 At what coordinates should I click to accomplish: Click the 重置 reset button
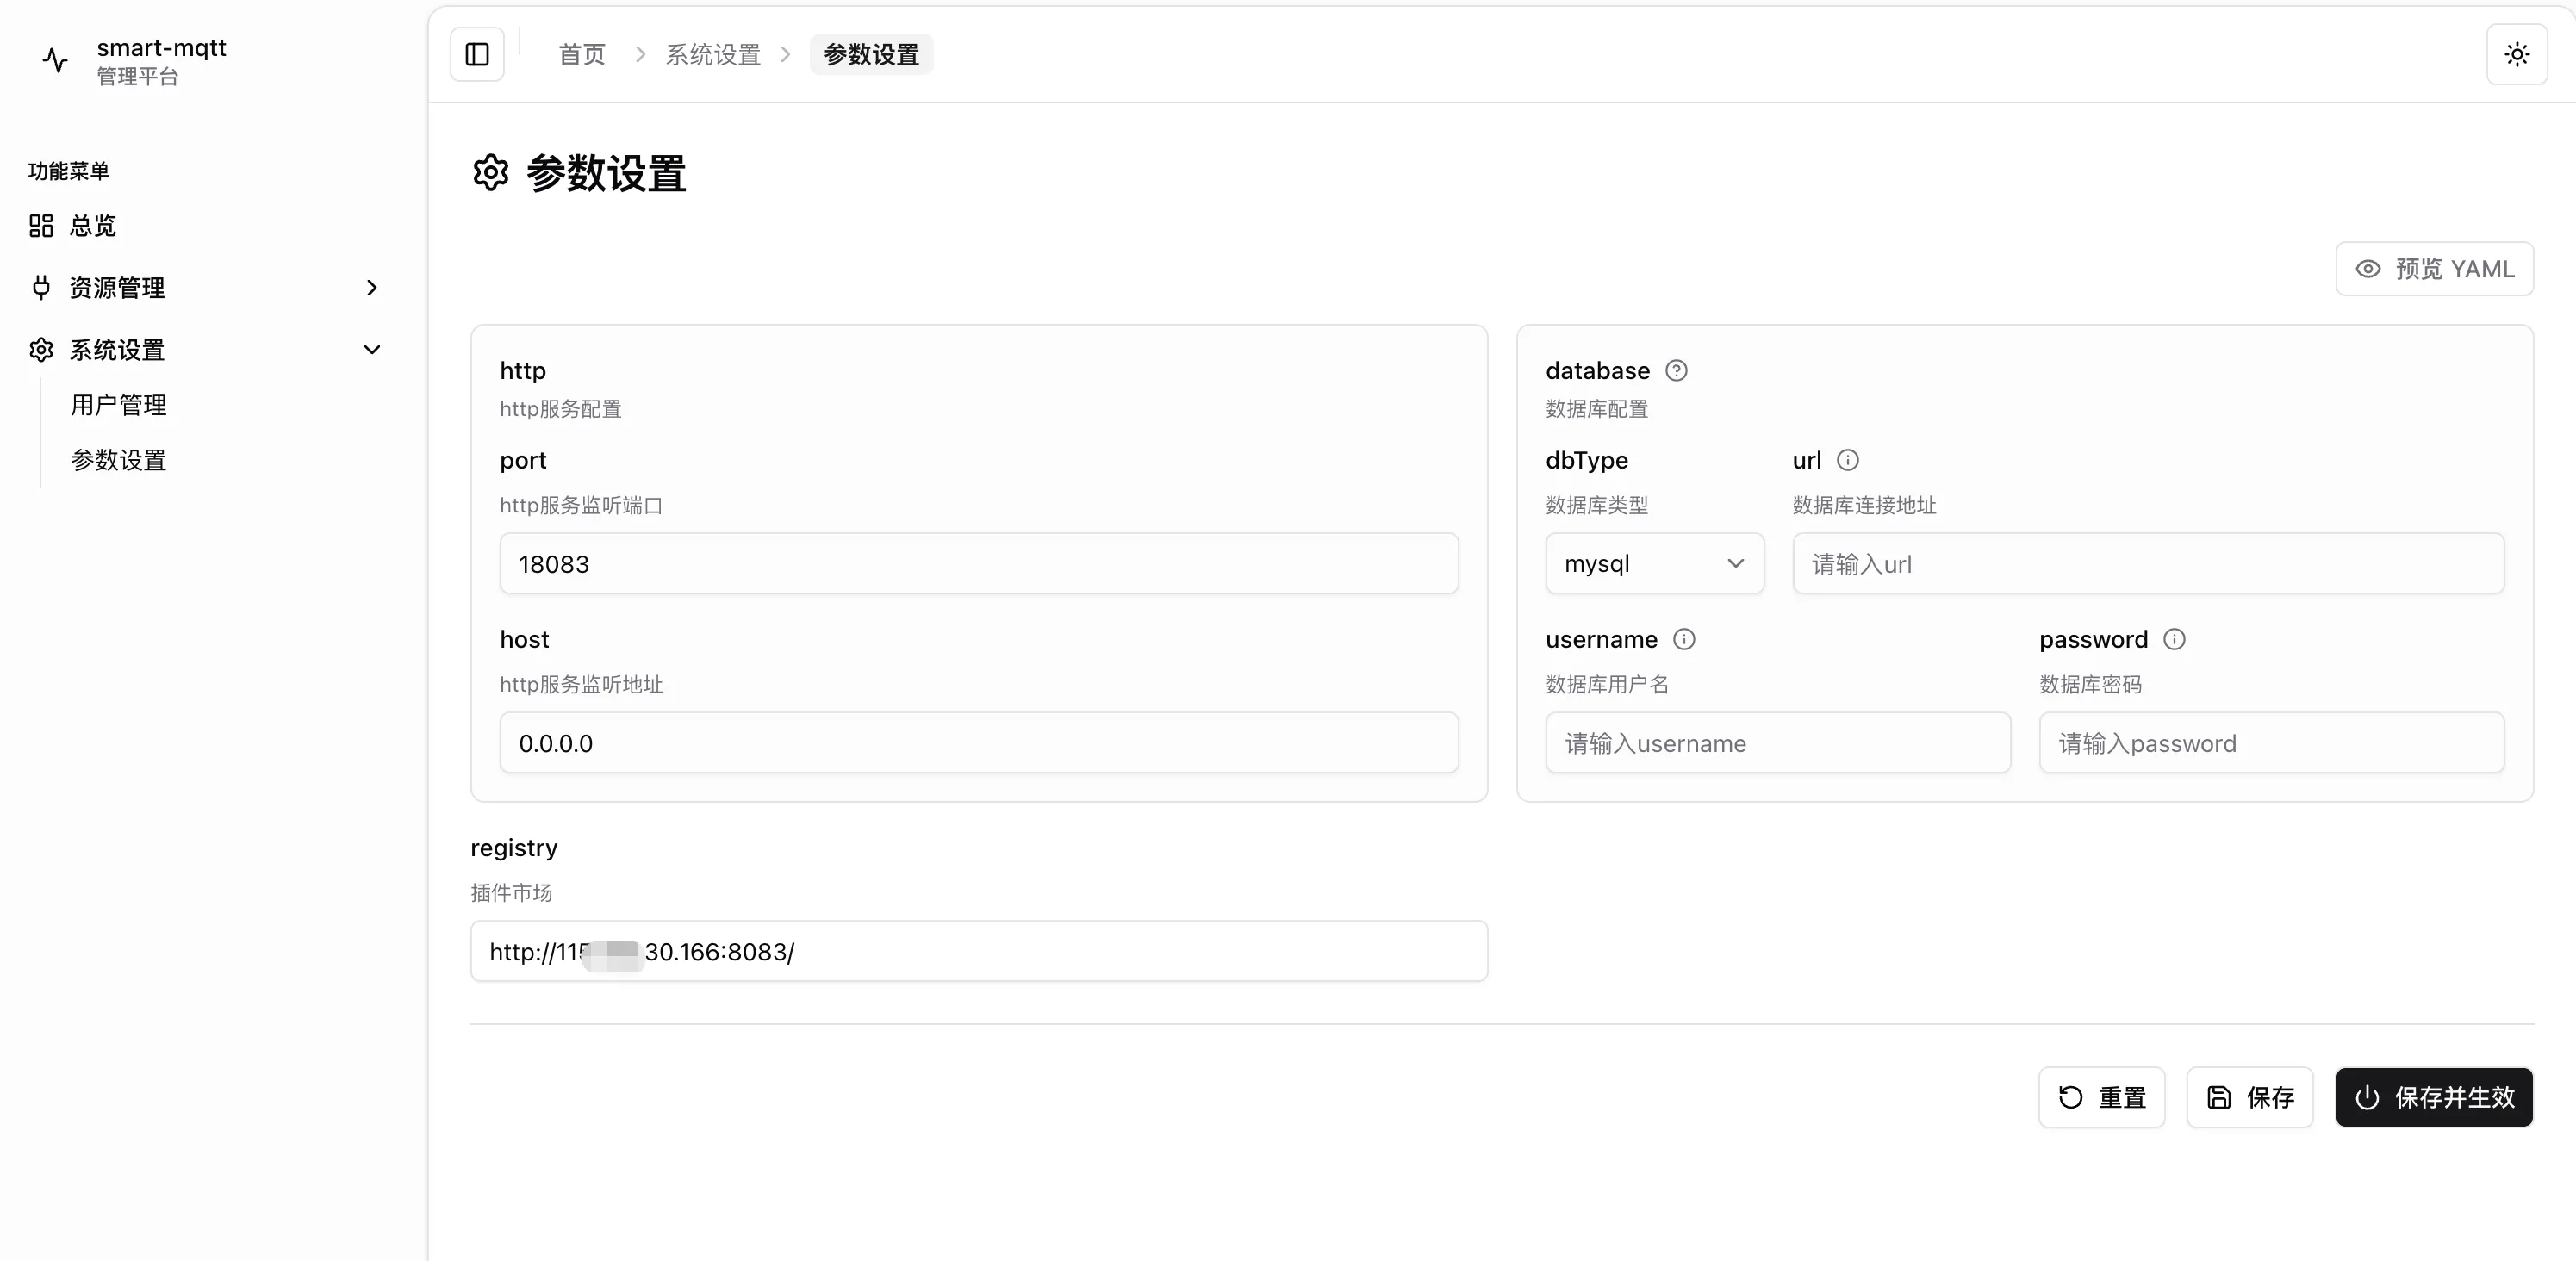pyautogui.click(x=2101, y=1097)
